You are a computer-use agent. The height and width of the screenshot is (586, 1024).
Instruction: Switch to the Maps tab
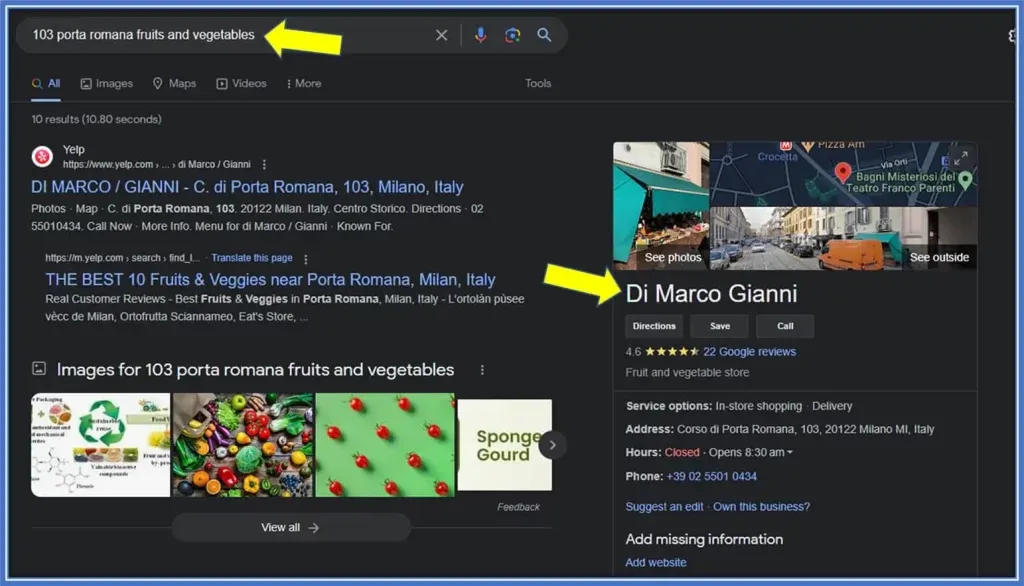point(174,84)
